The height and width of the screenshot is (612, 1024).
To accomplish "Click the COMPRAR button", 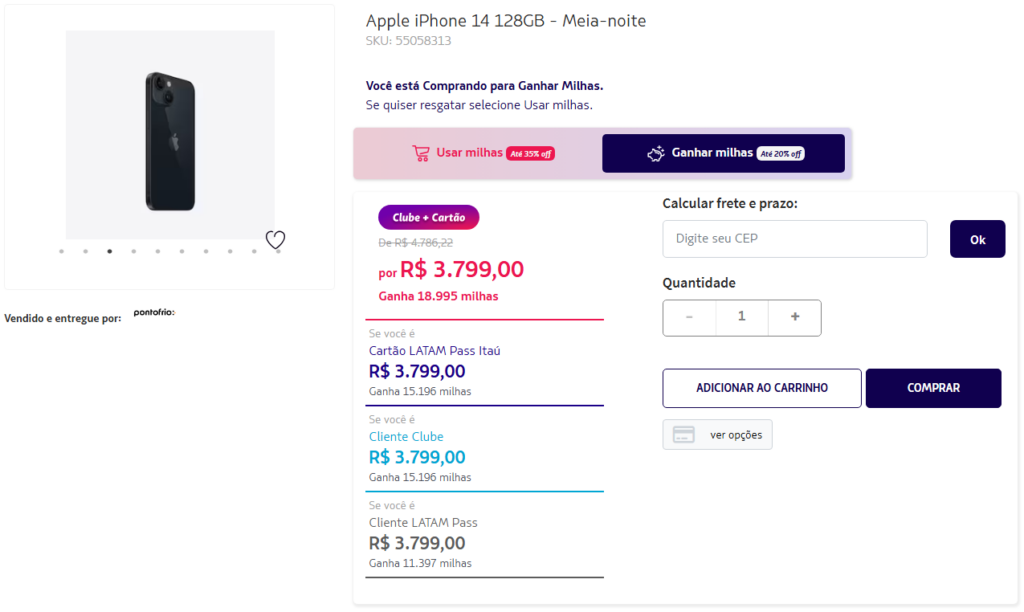I will 933,388.
